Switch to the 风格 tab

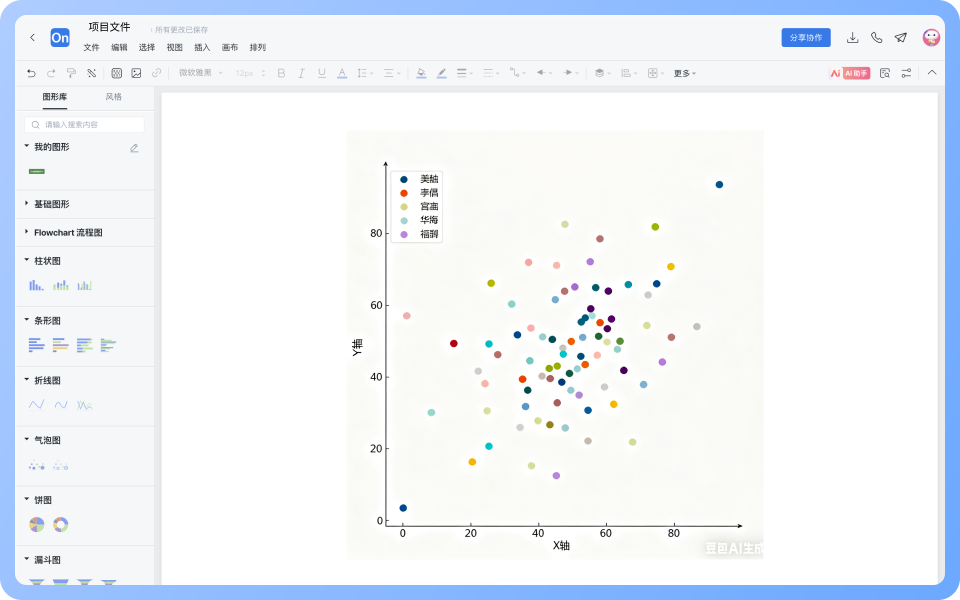pyautogui.click(x=114, y=97)
